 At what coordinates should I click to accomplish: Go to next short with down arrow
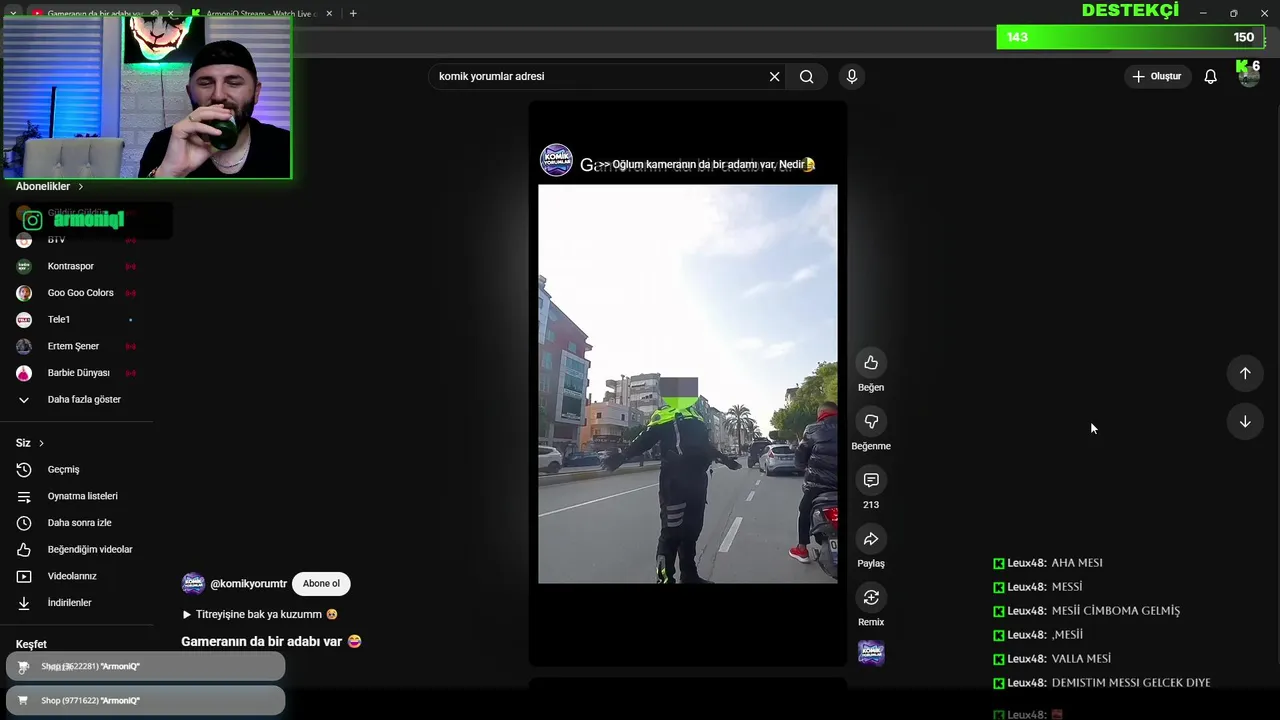[1245, 422]
